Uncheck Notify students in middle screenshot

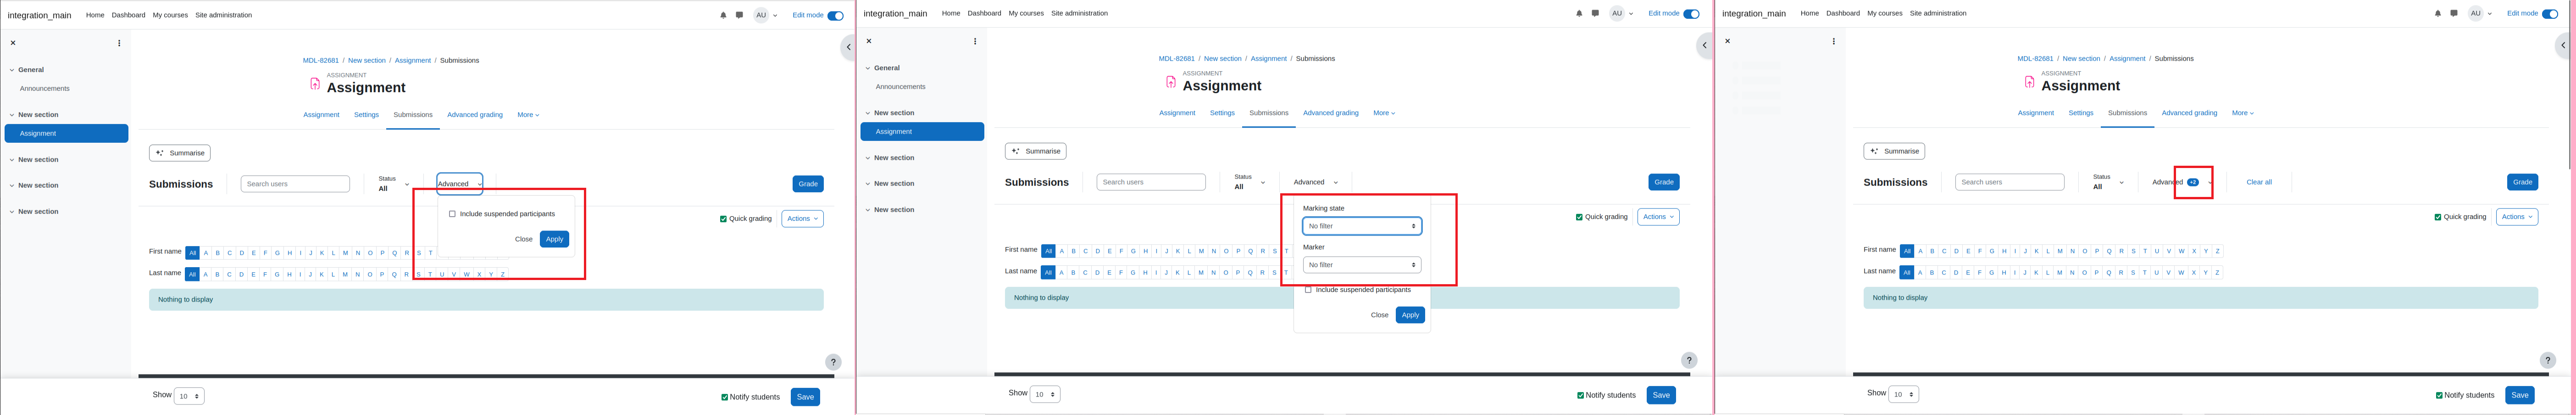pyautogui.click(x=1580, y=395)
